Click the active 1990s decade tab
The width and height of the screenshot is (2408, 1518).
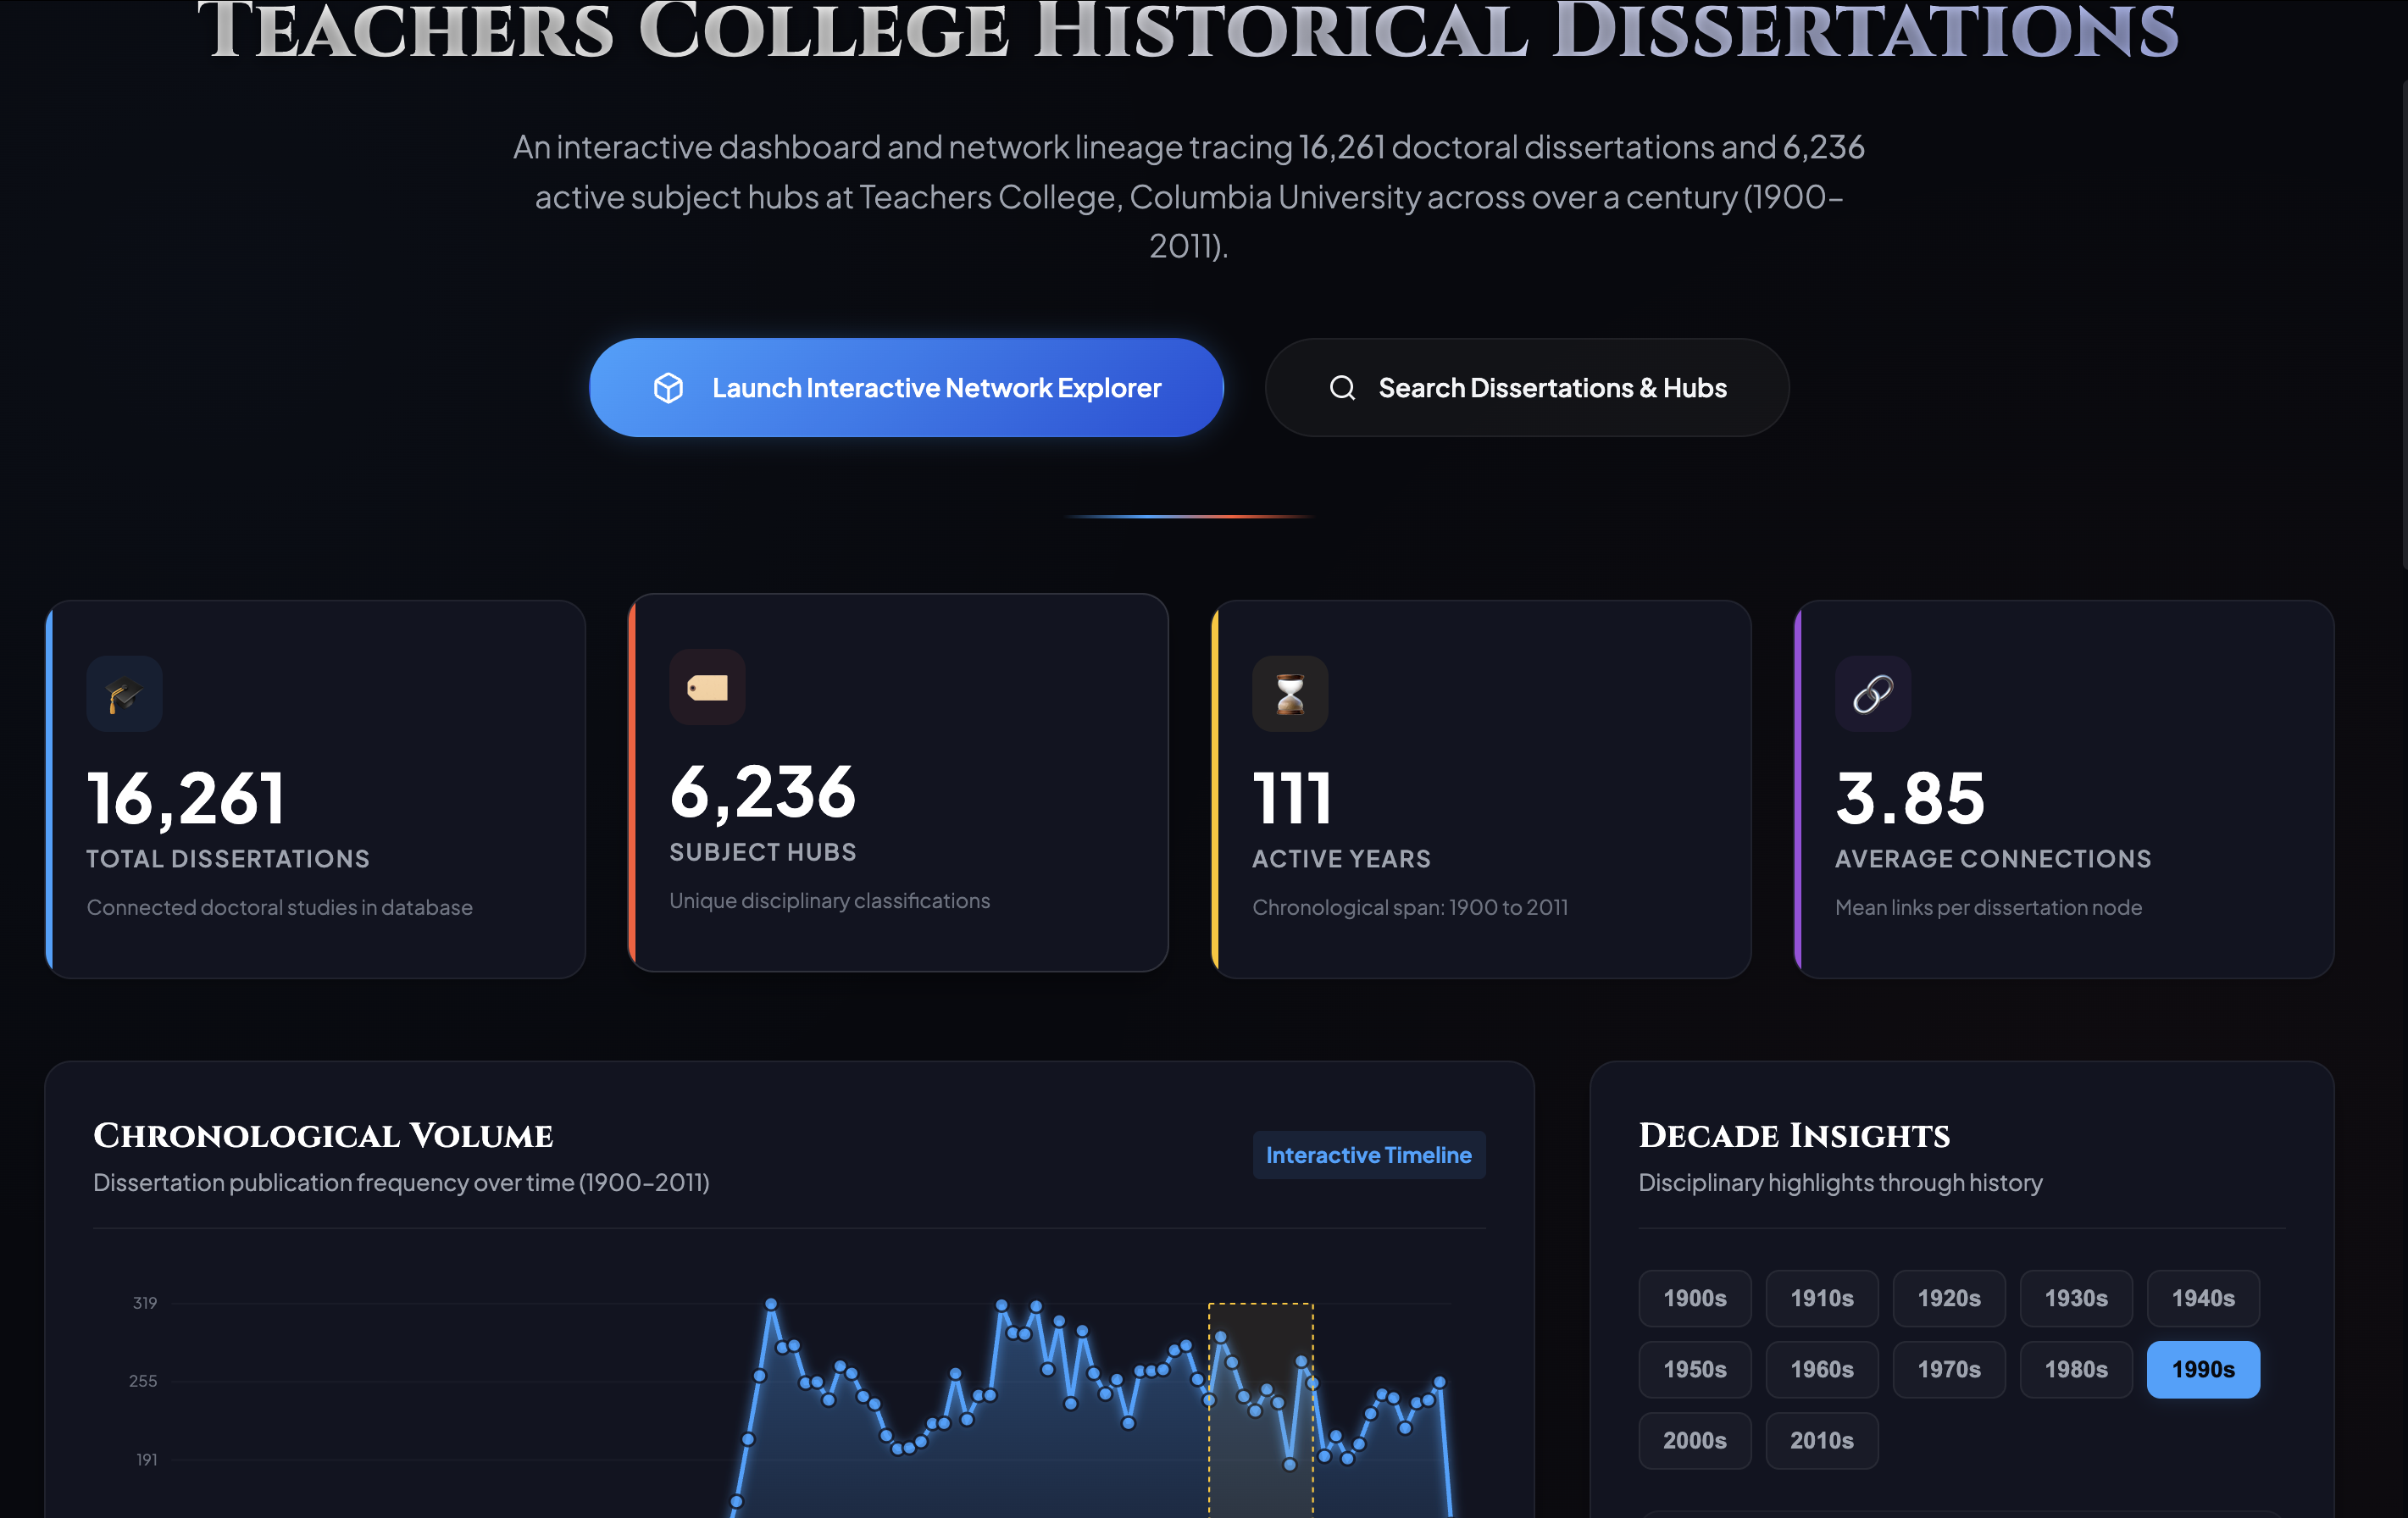click(x=2203, y=1369)
